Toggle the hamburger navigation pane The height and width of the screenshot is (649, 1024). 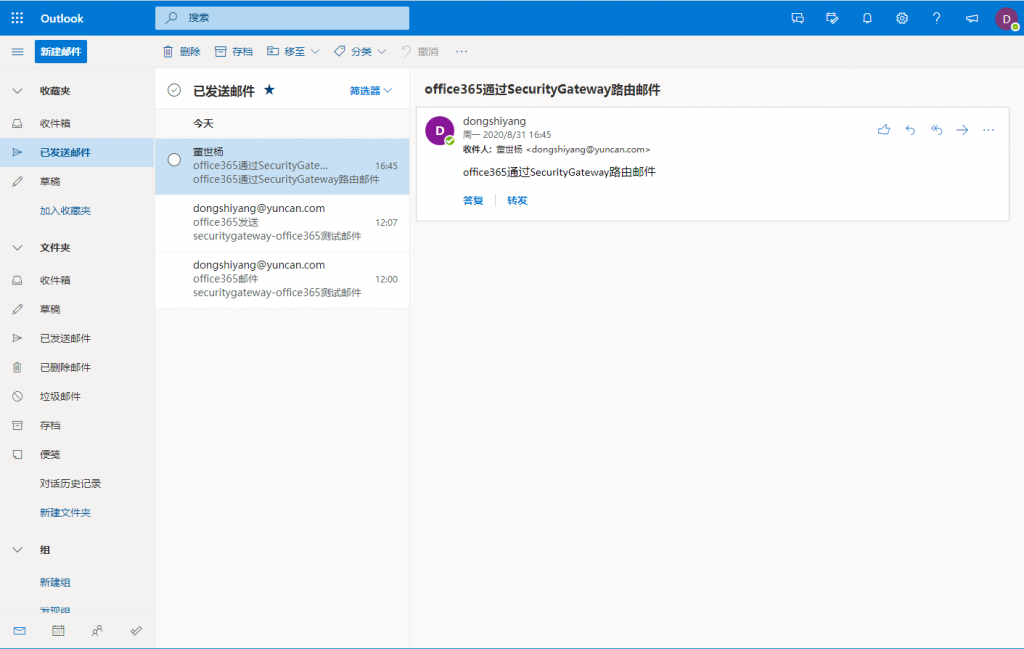18,52
